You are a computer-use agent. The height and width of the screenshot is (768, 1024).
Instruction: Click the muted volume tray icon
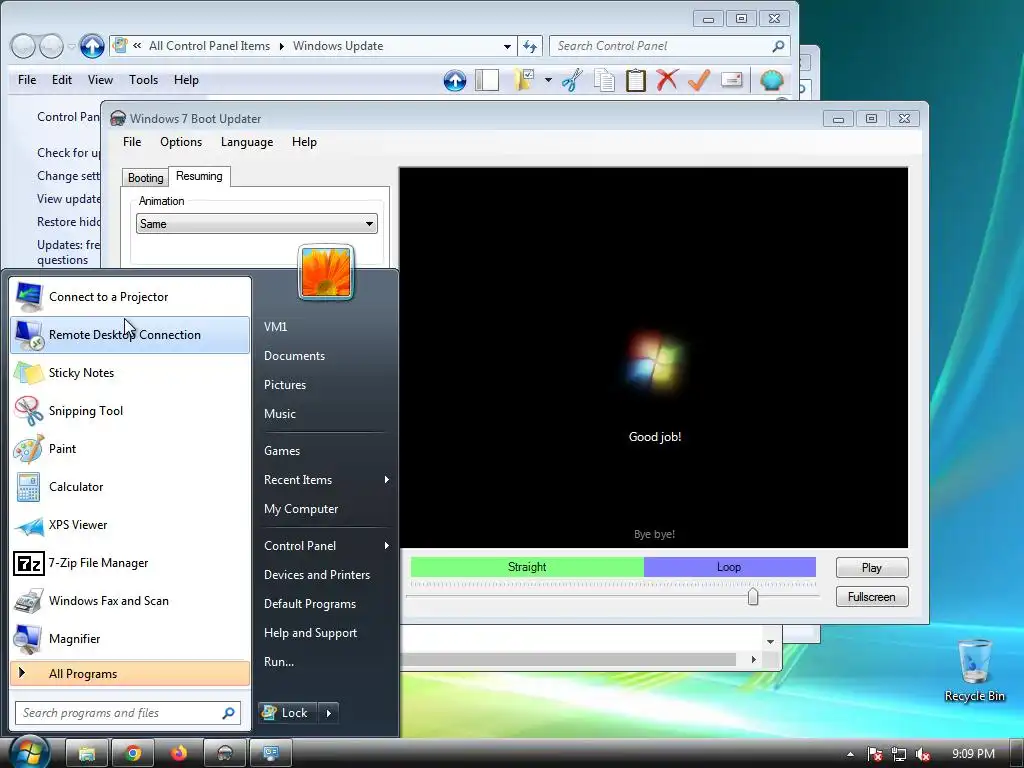(x=923, y=754)
